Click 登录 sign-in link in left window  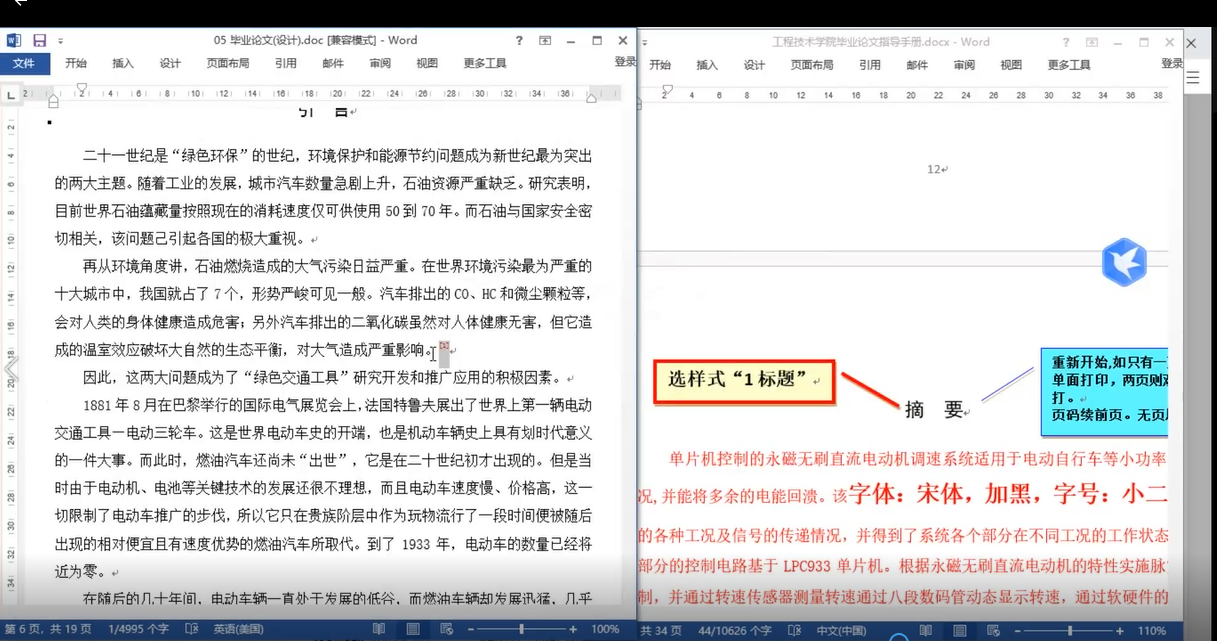[625, 62]
